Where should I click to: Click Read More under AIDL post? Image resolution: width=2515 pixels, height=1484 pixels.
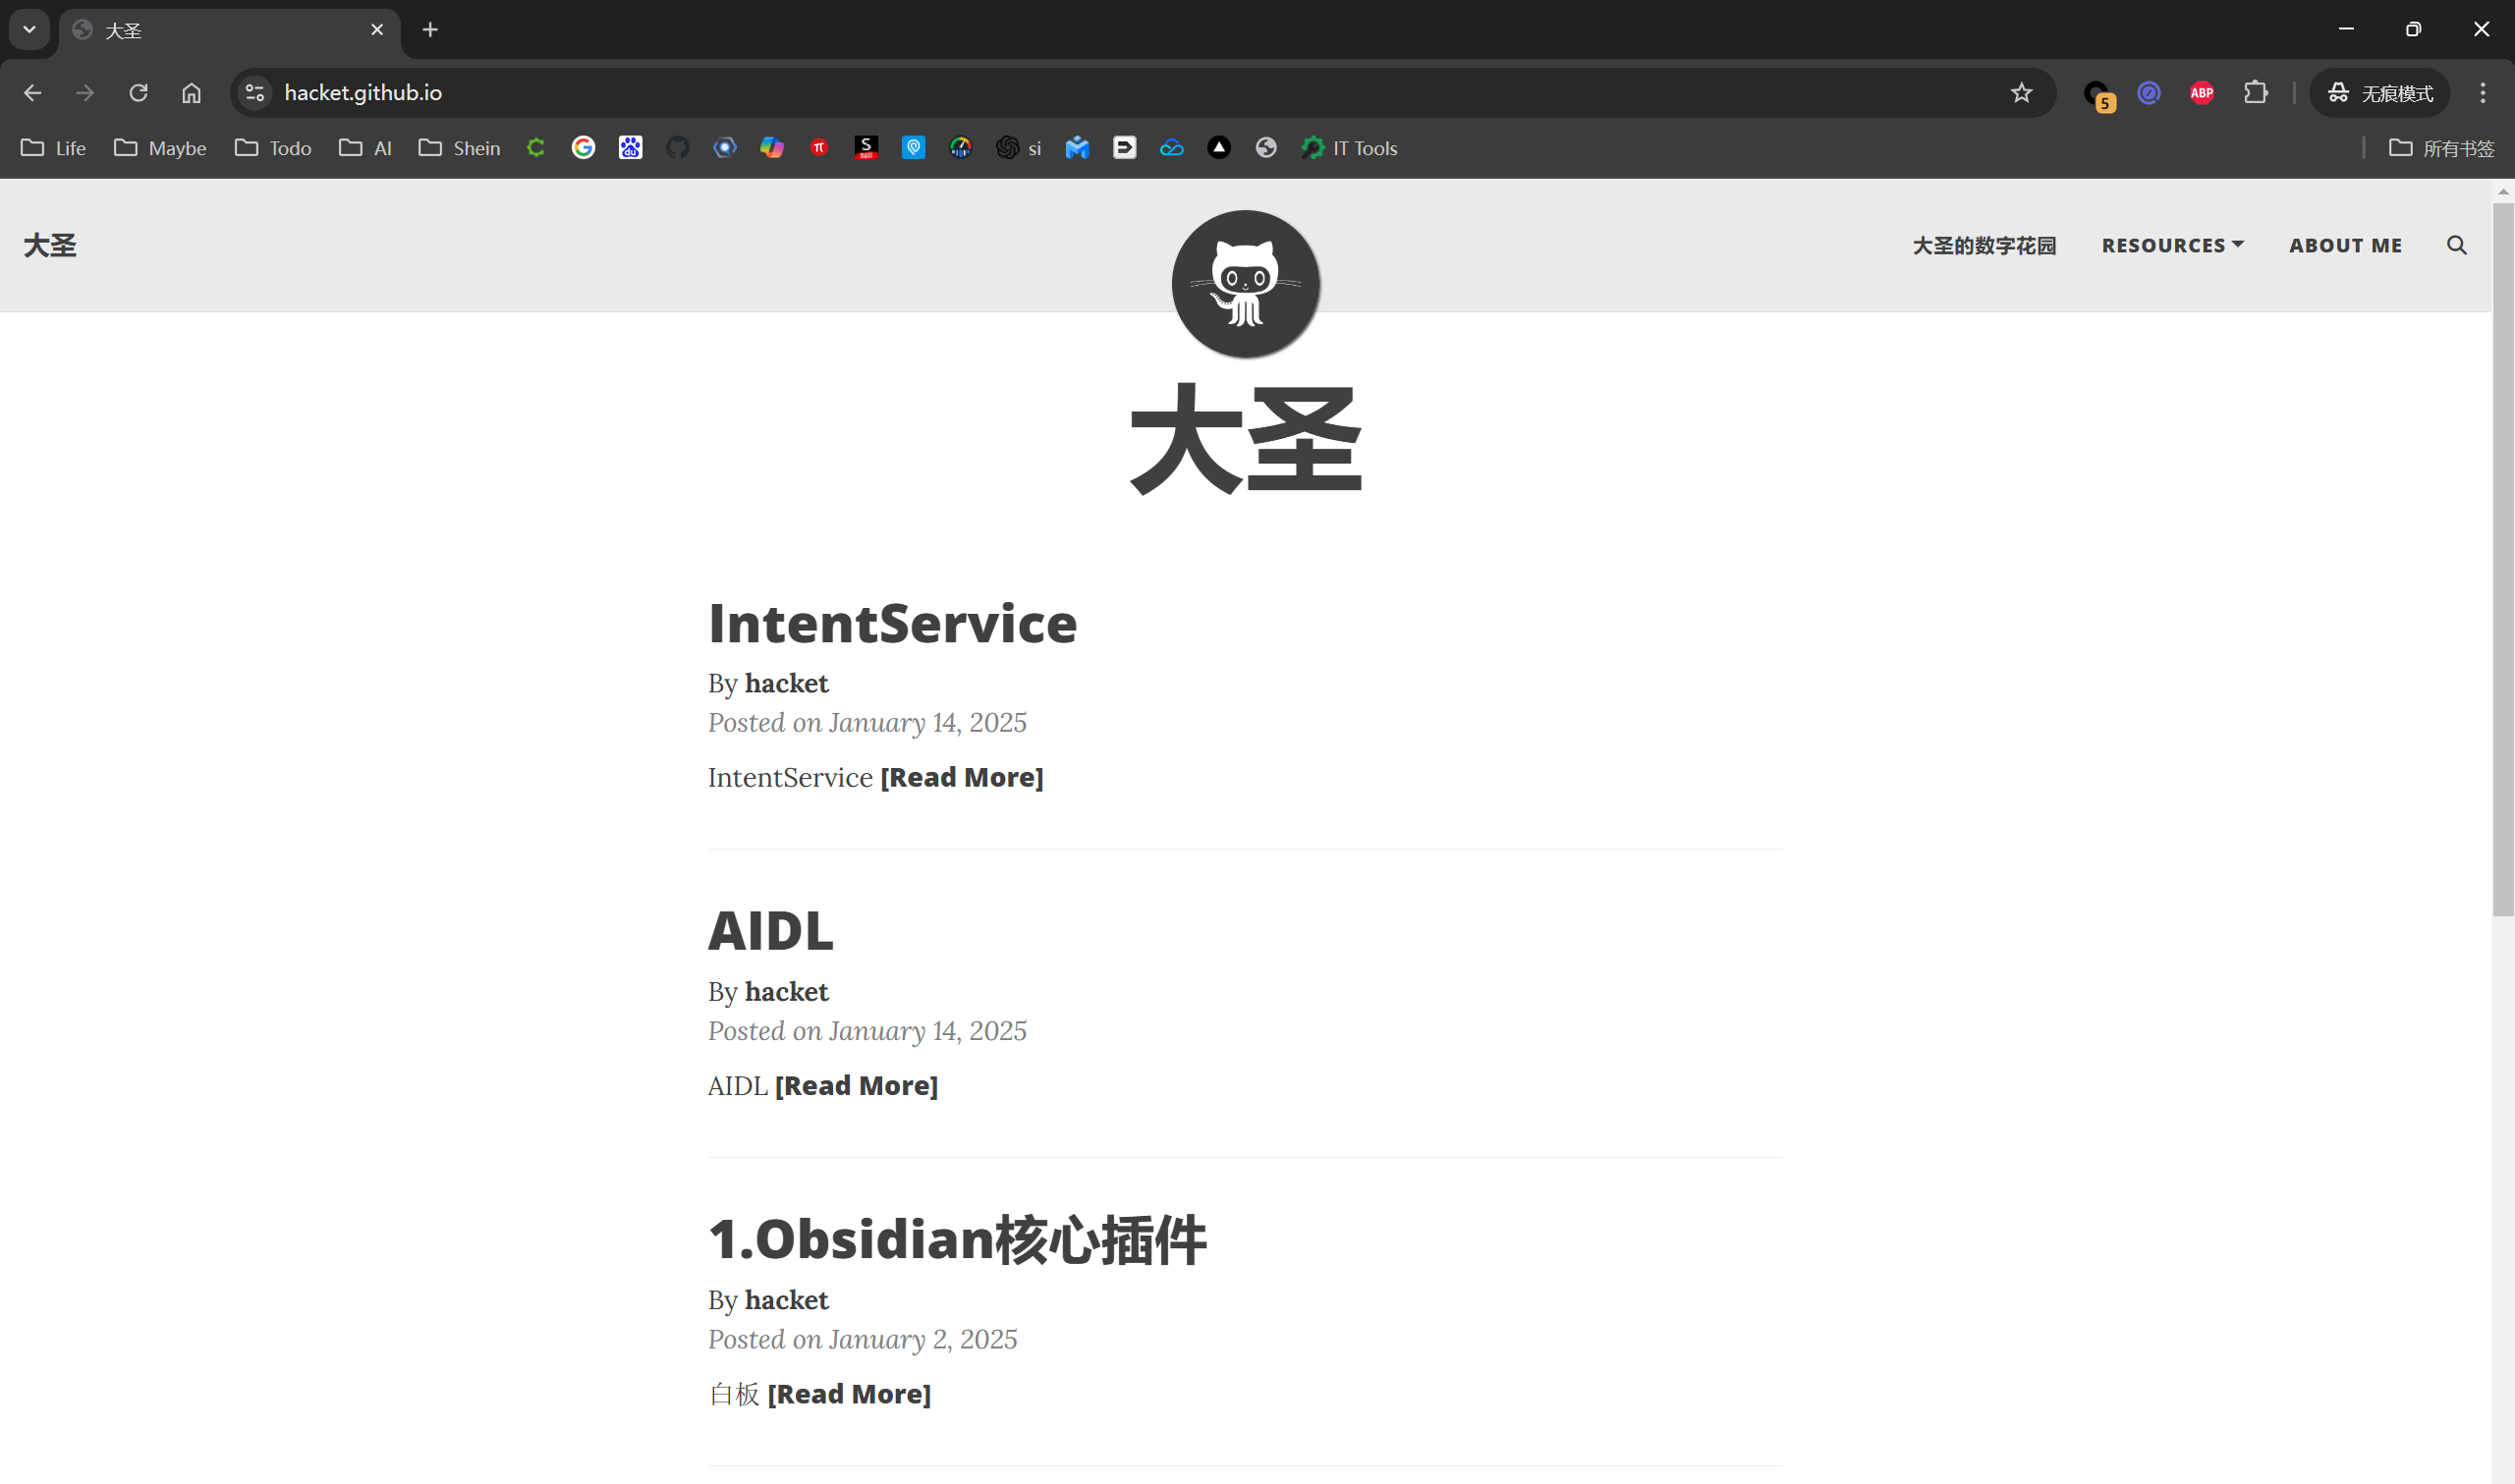point(856,1085)
